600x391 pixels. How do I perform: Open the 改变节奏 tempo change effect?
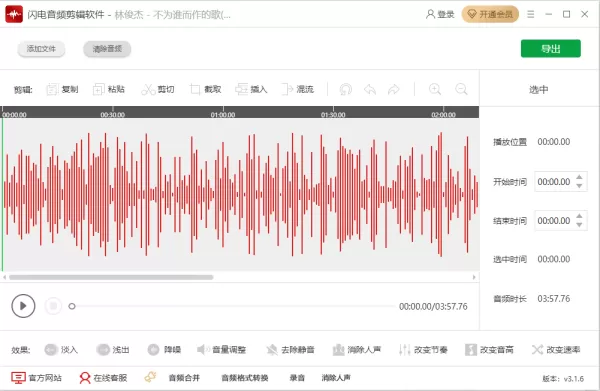423,350
